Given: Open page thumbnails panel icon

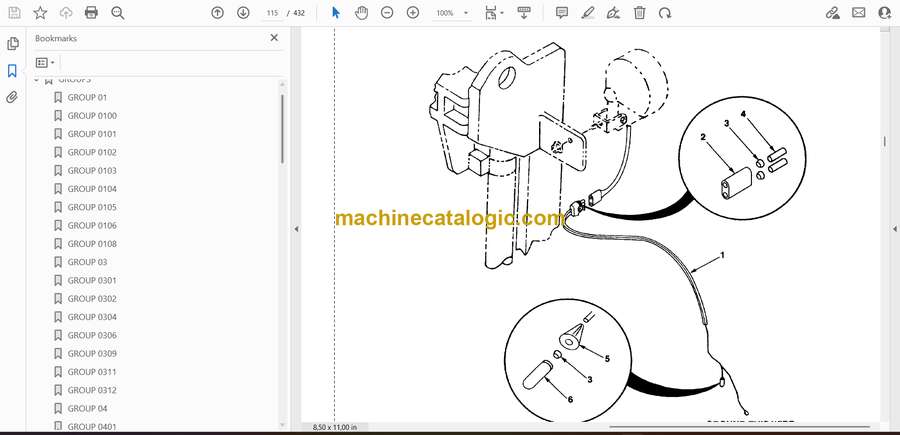Looking at the screenshot, I should pos(13,44).
